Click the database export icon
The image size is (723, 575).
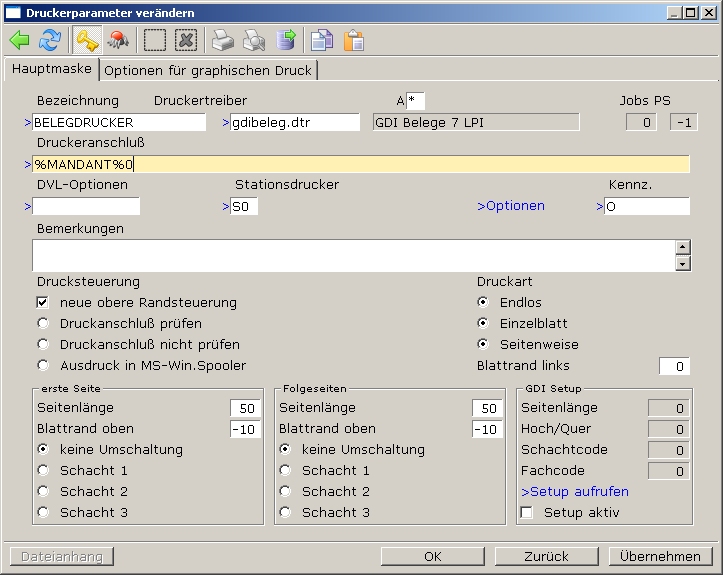point(286,40)
